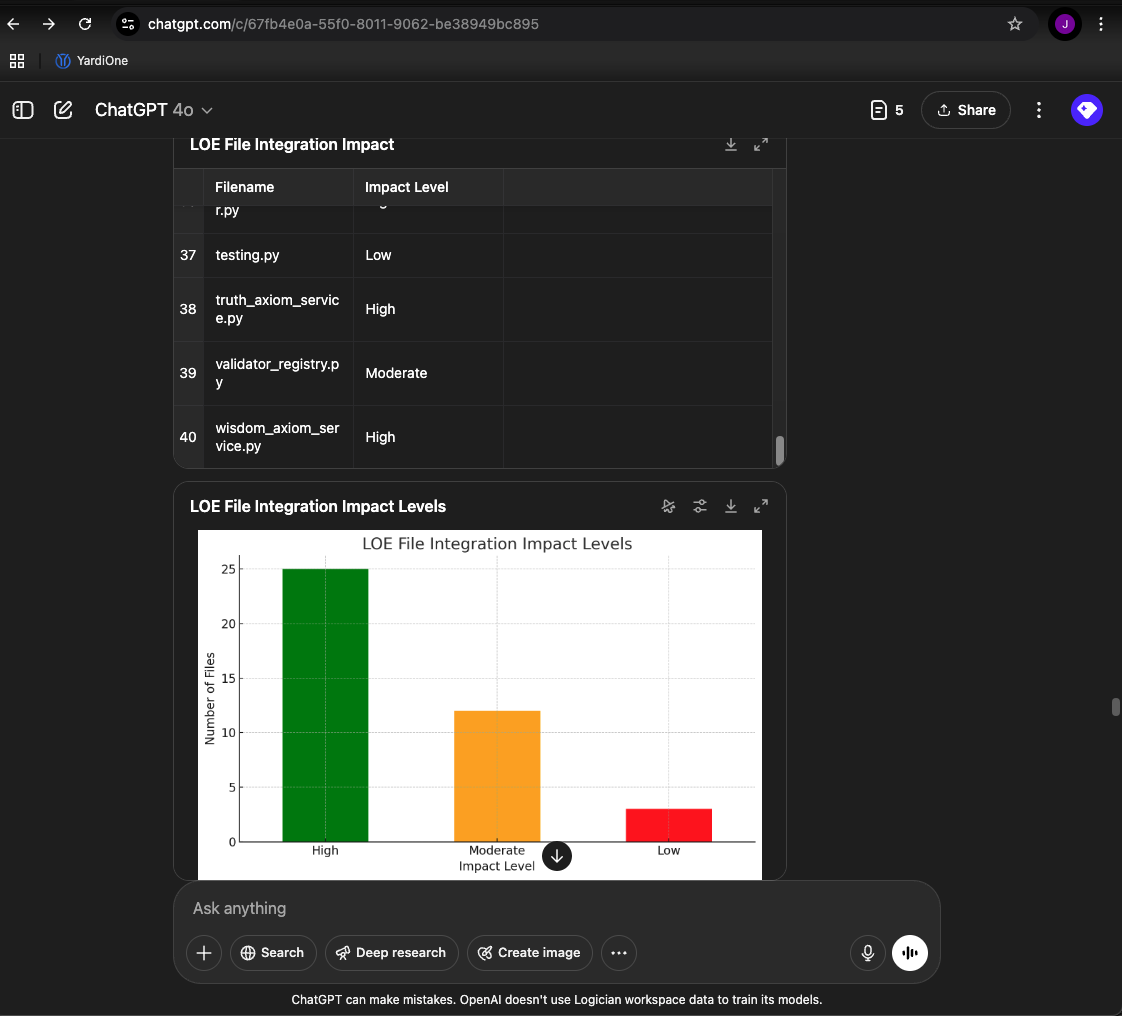The width and height of the screenshot is (1122, 1016).
Task: Open the ChatGPT 4o model dropdown
Action: click(x=154, y=109)
